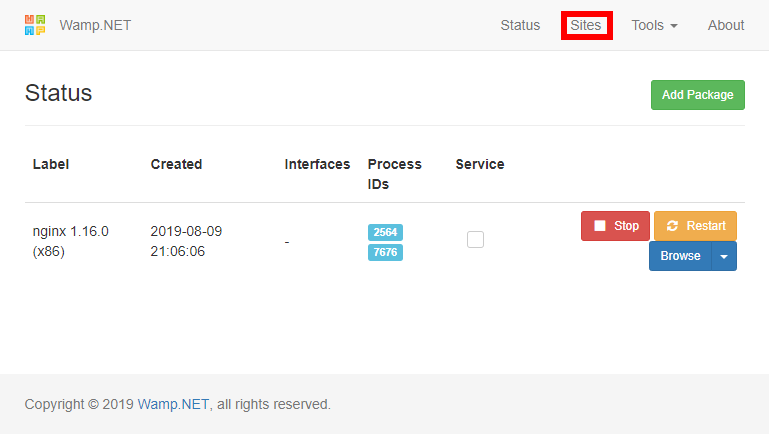Click the Browse button for nginx

pos(680,255)
